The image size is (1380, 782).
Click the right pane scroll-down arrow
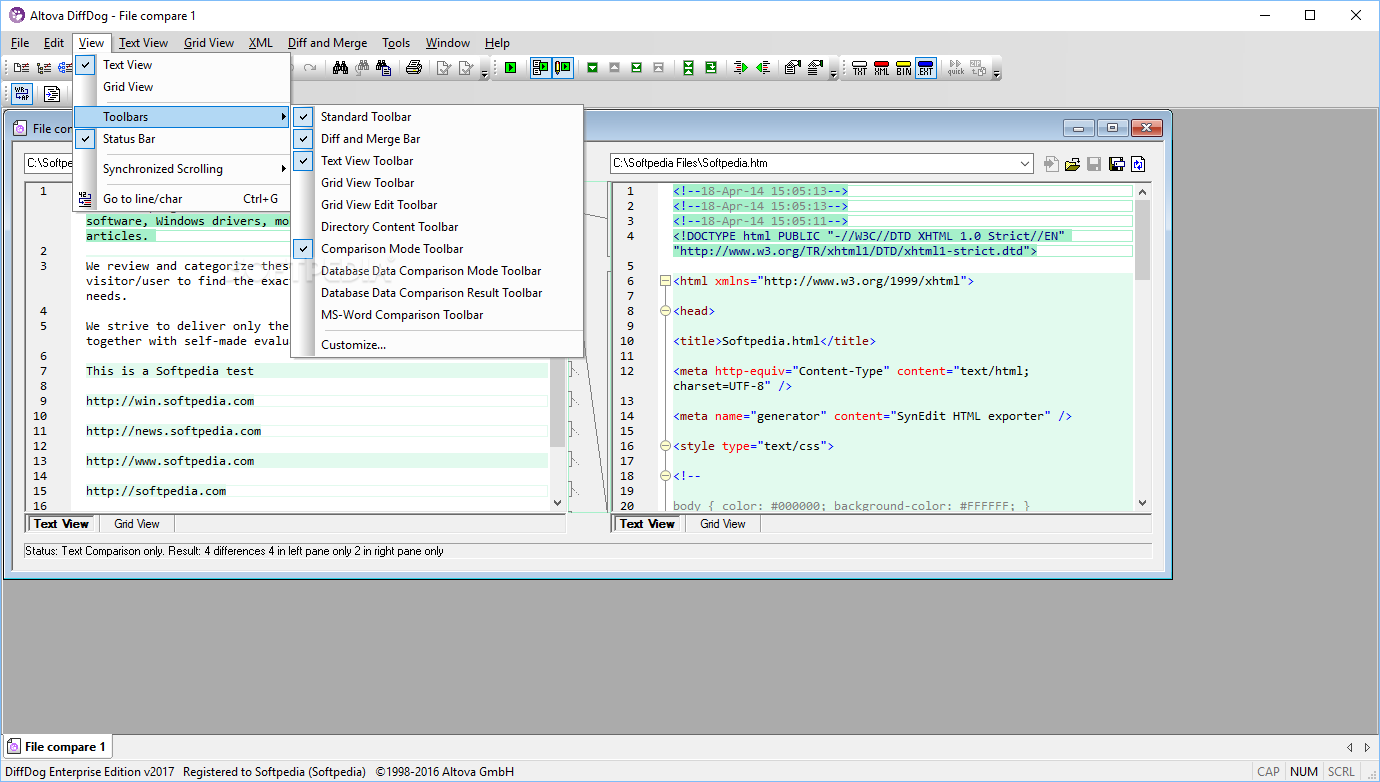tap(1142, 504)
